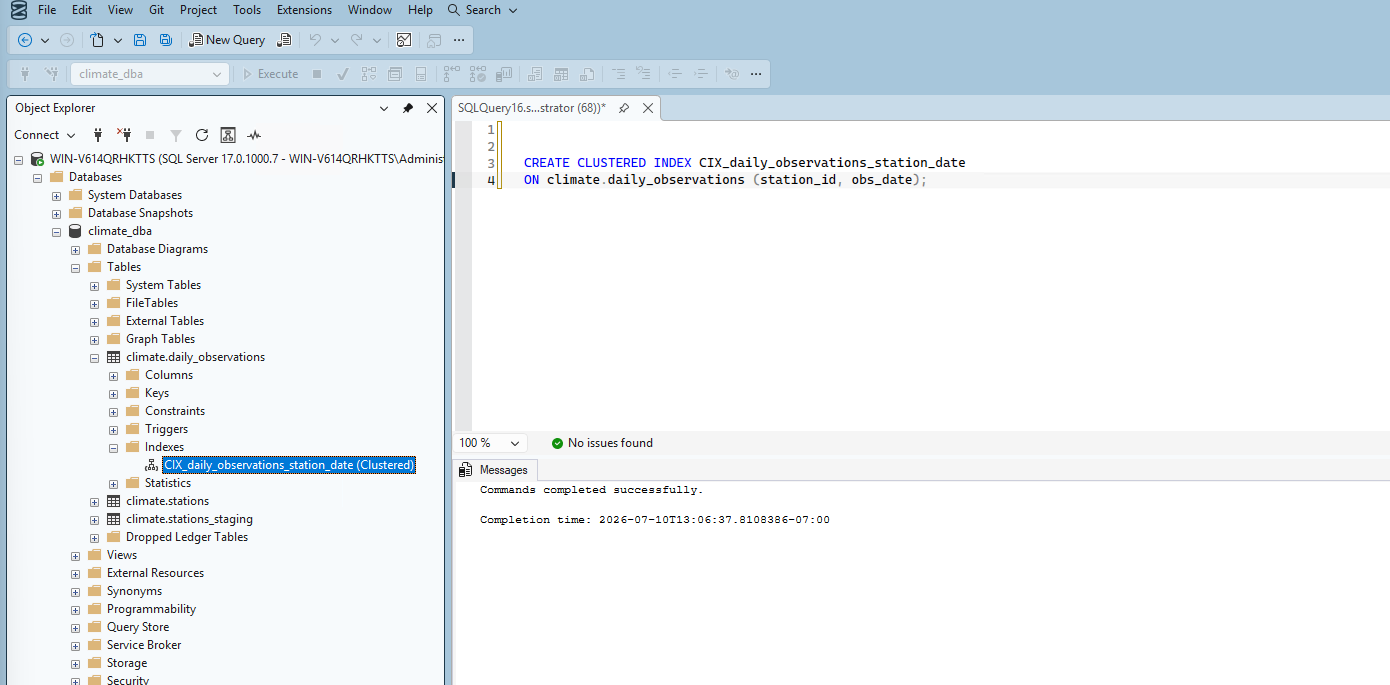1390x685 pixels.
Task: Click the No issues found indicator
Action: (x=601, y=443)
